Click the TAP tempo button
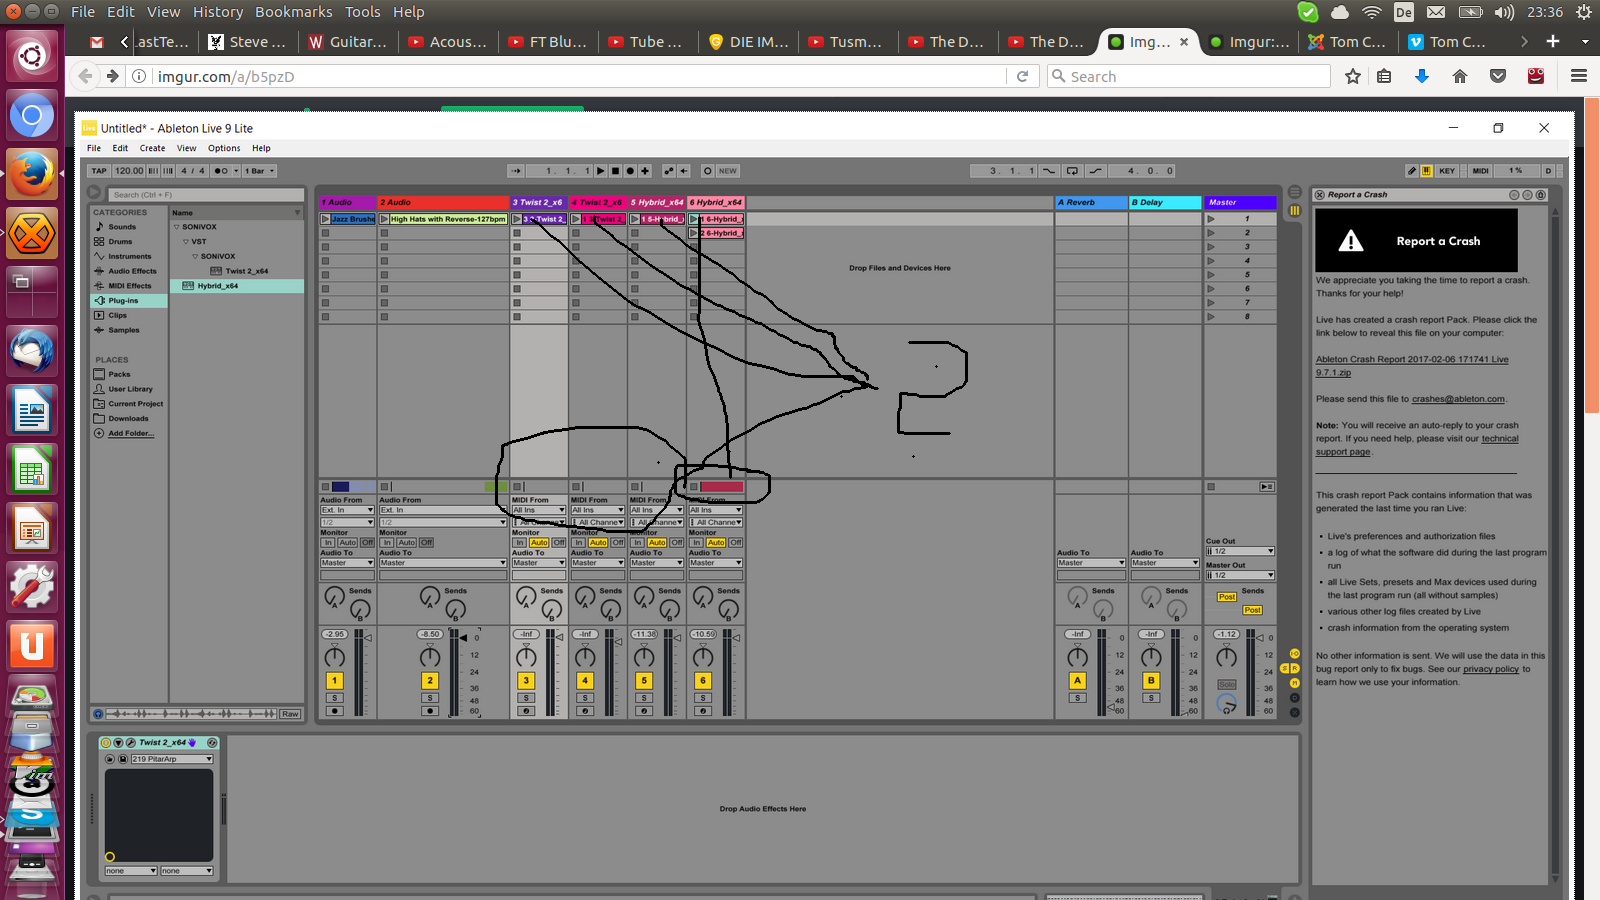This screenshot has height=900, width=1600. [x=99, y=171]
